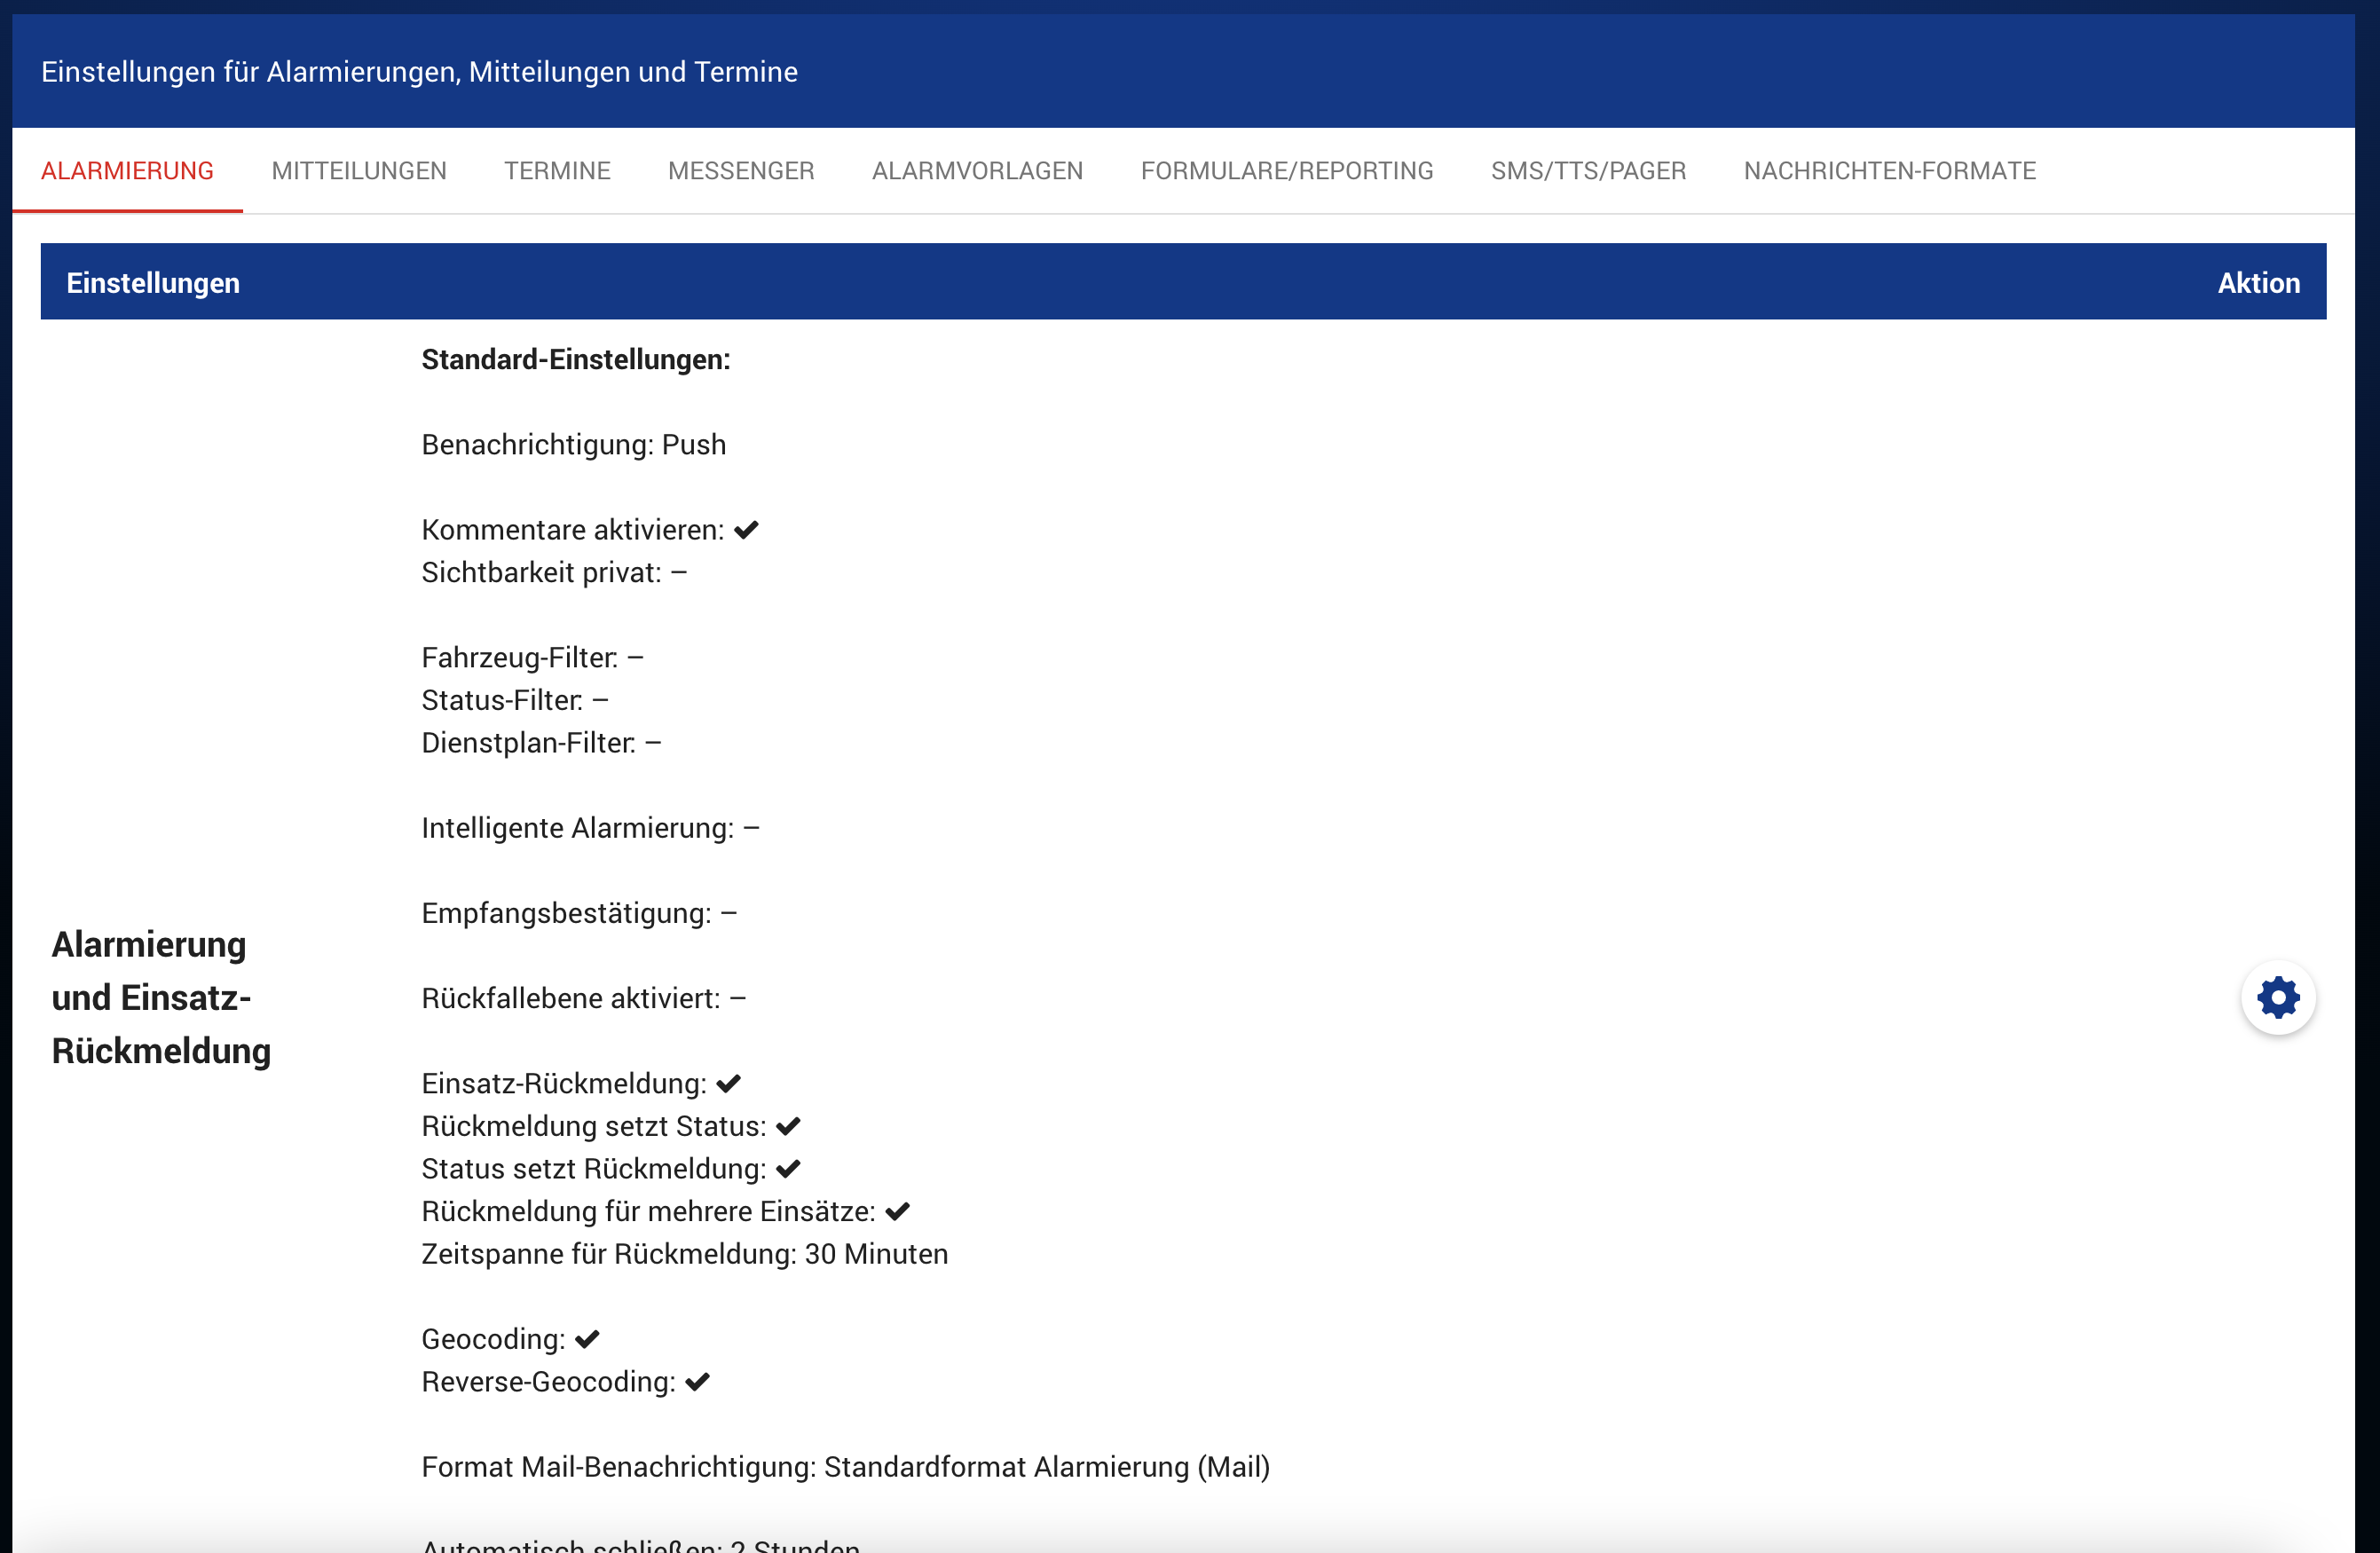Switch to the Mitteilungen tab
This screenshot has height=1553, width=2380.
[359, 171]
